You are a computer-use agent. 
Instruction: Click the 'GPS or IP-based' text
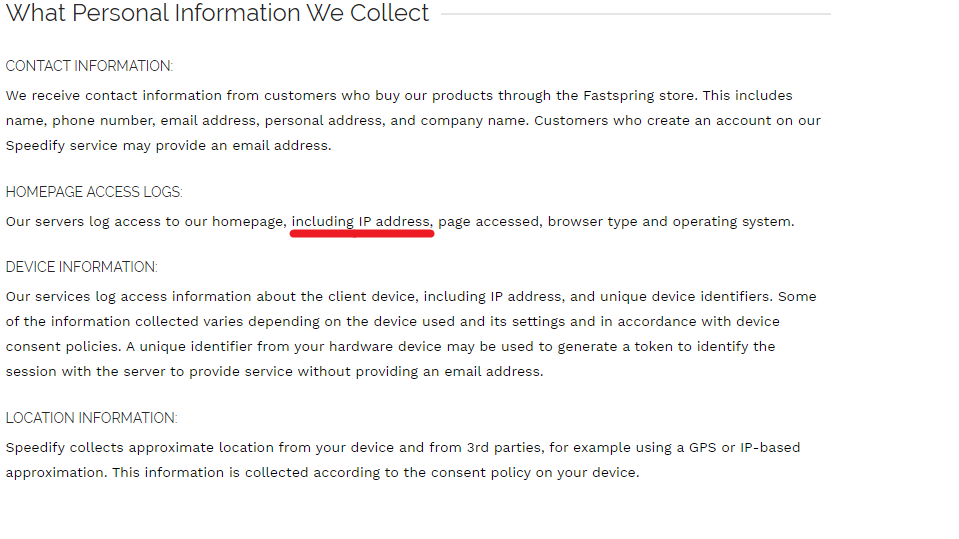[744, 448]
